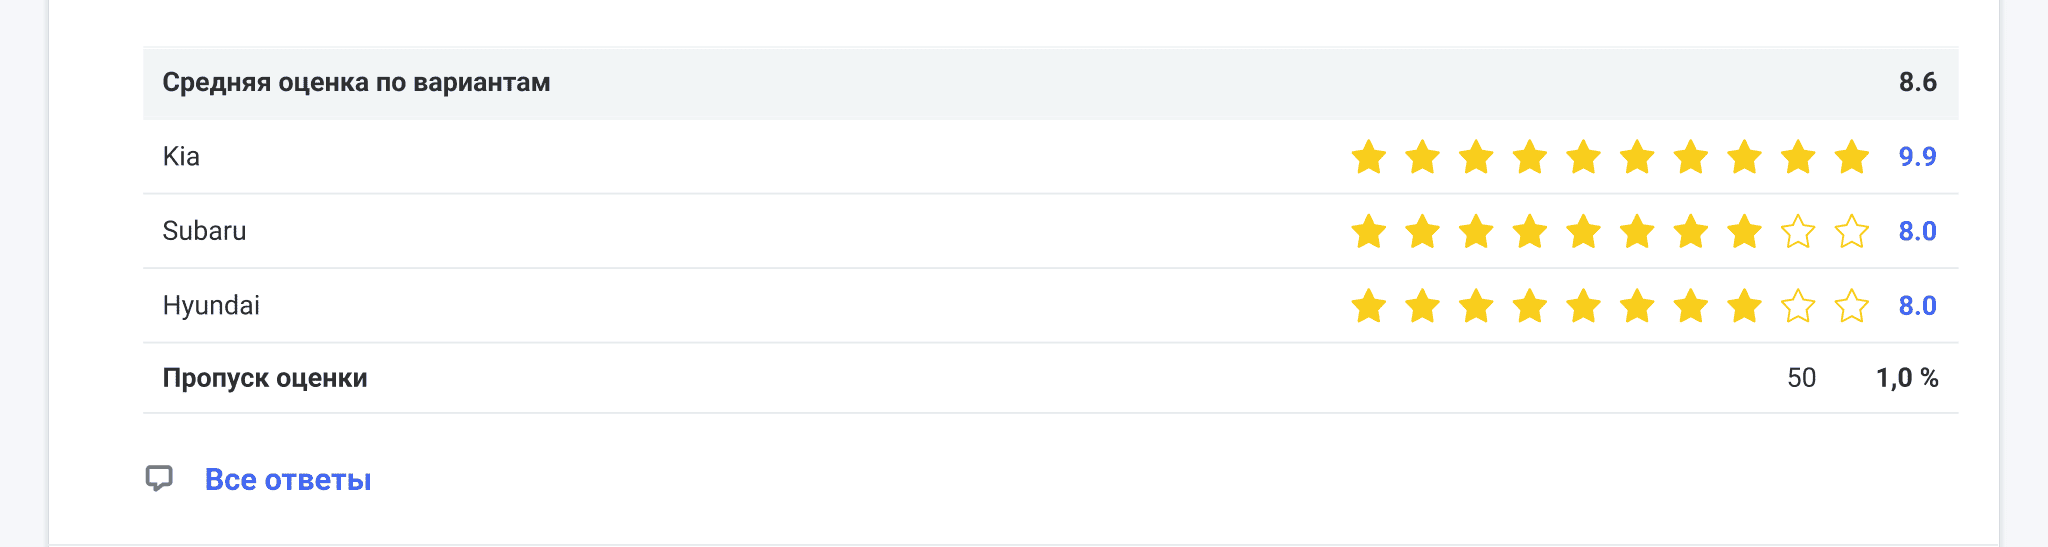Click the Средняя оценка по вариантам header
This screenshot has height=547, width=2048.
356,82
